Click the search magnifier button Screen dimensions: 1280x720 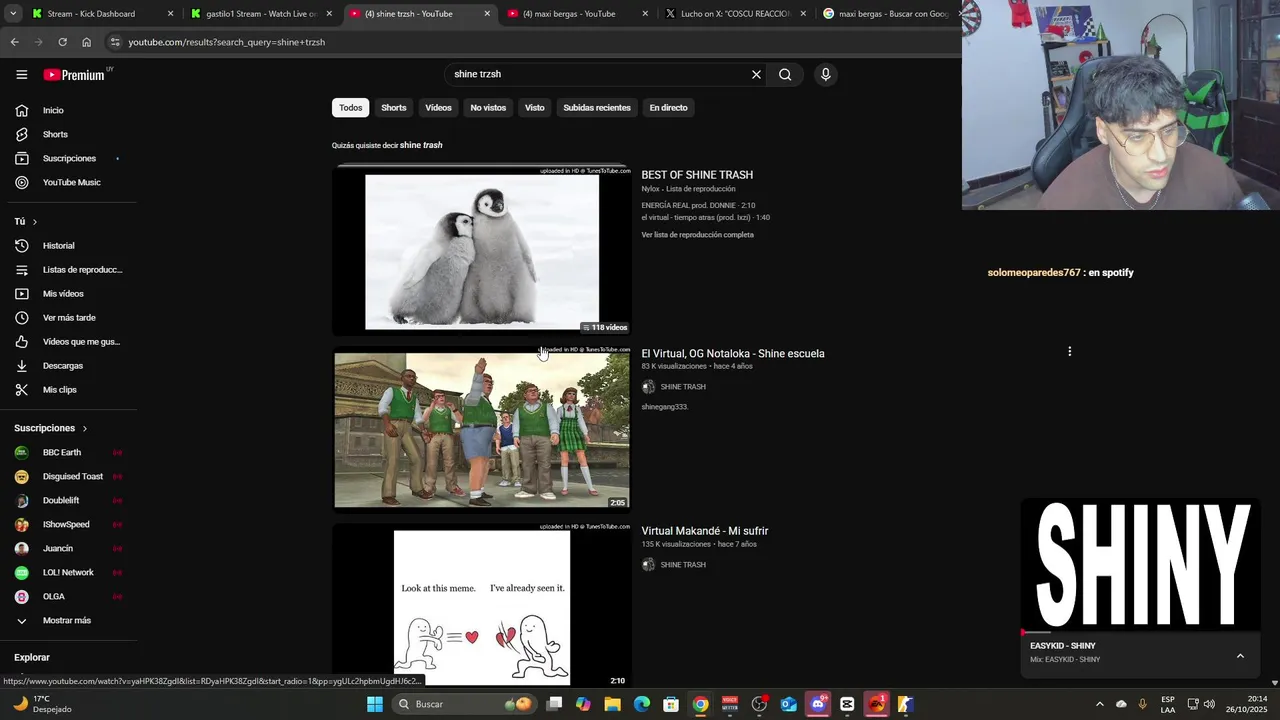click(785, 74)
